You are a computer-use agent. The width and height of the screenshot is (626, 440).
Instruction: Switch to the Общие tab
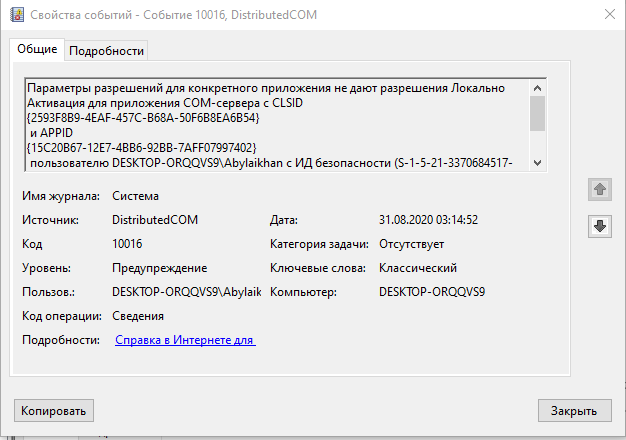pos(37,49)
